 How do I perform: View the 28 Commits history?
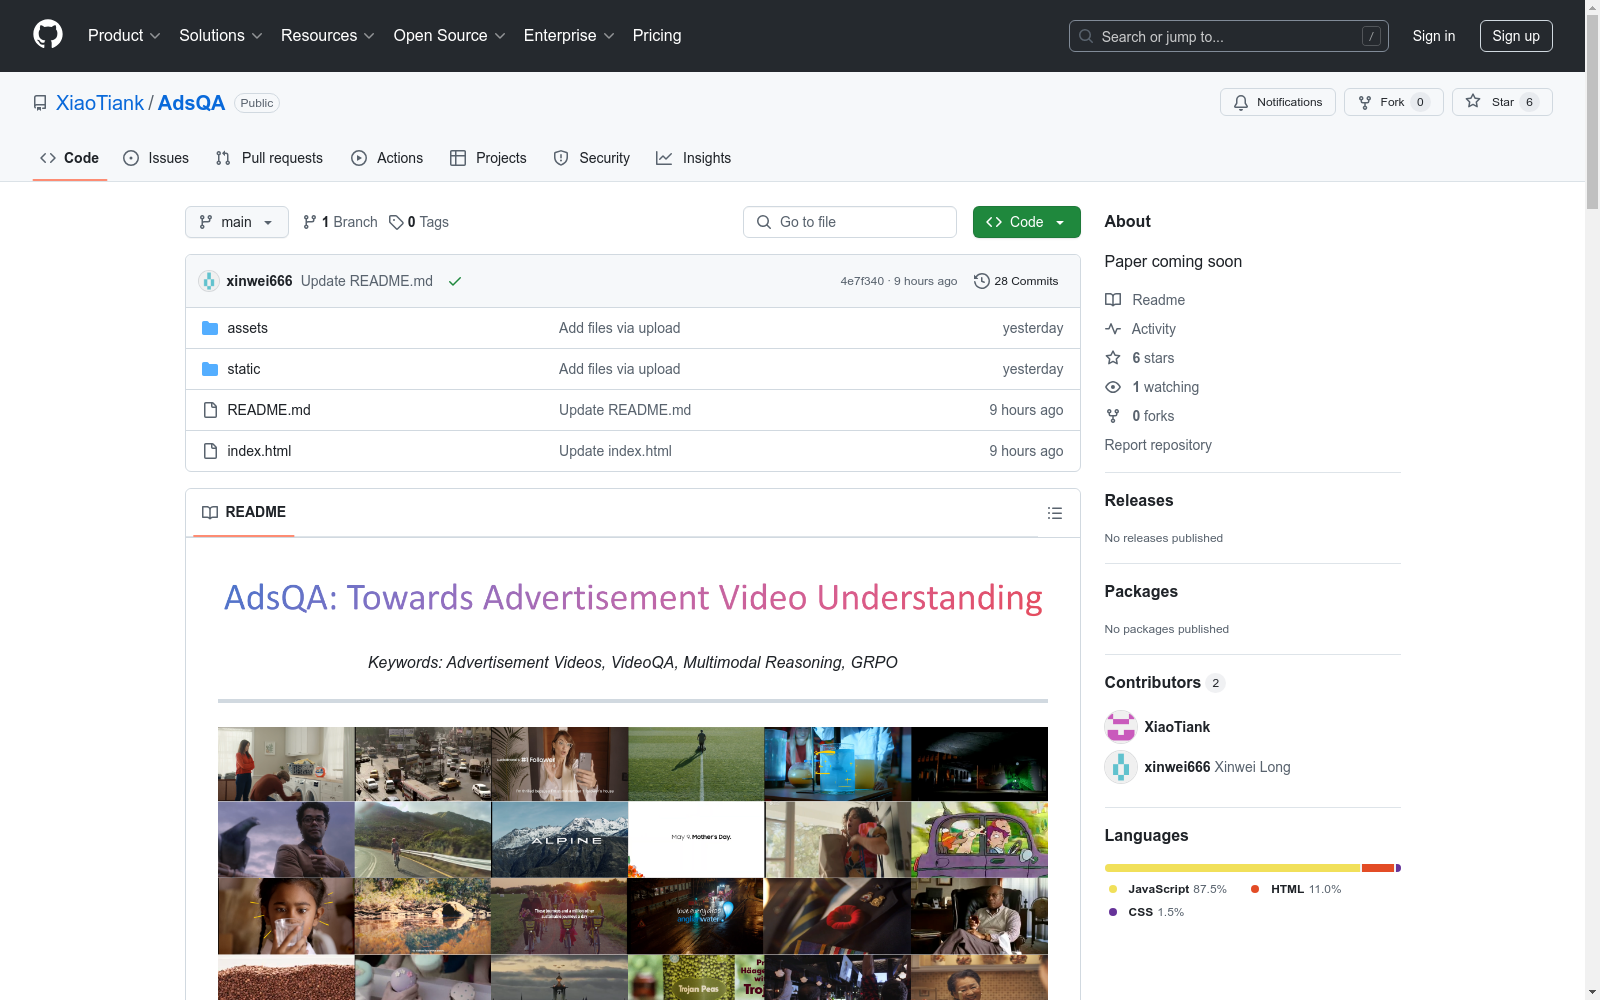pyautogui.click(x=1016, y=281)
